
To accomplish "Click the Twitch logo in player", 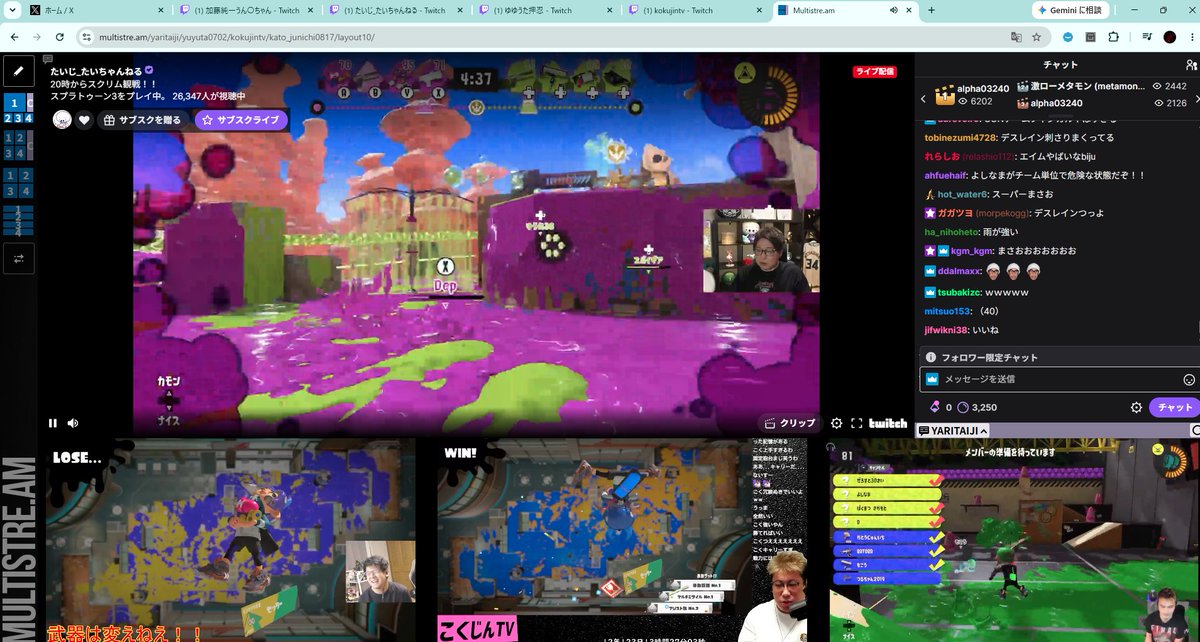I will click(x=887, y=423).
